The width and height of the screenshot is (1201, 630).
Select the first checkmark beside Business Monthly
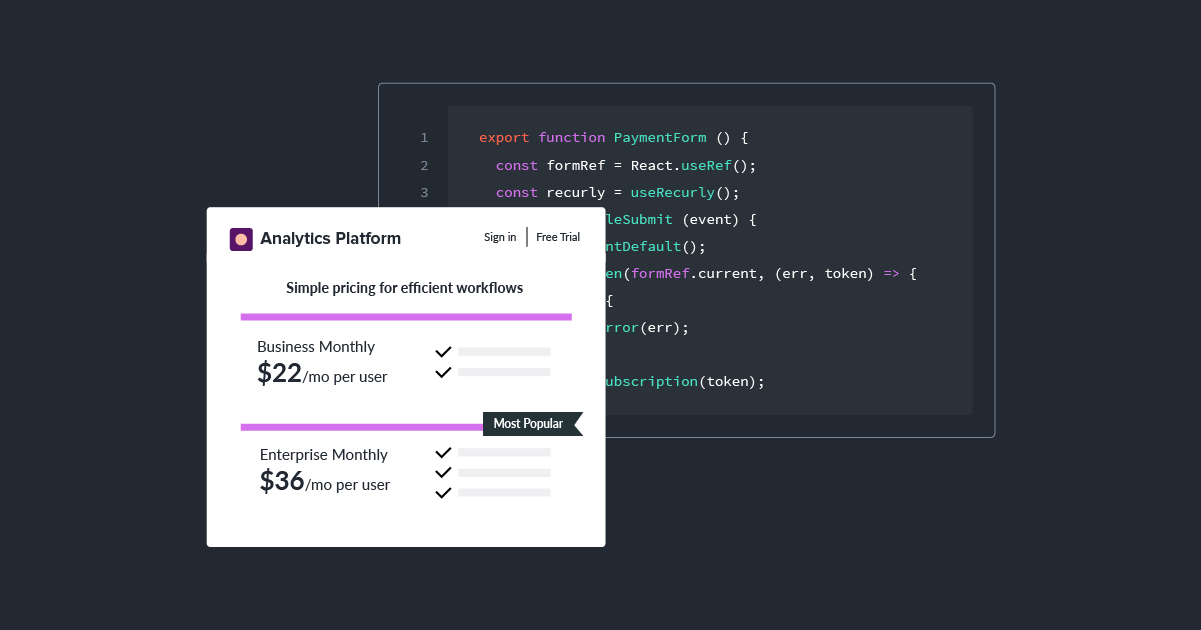tap(443, 351)
